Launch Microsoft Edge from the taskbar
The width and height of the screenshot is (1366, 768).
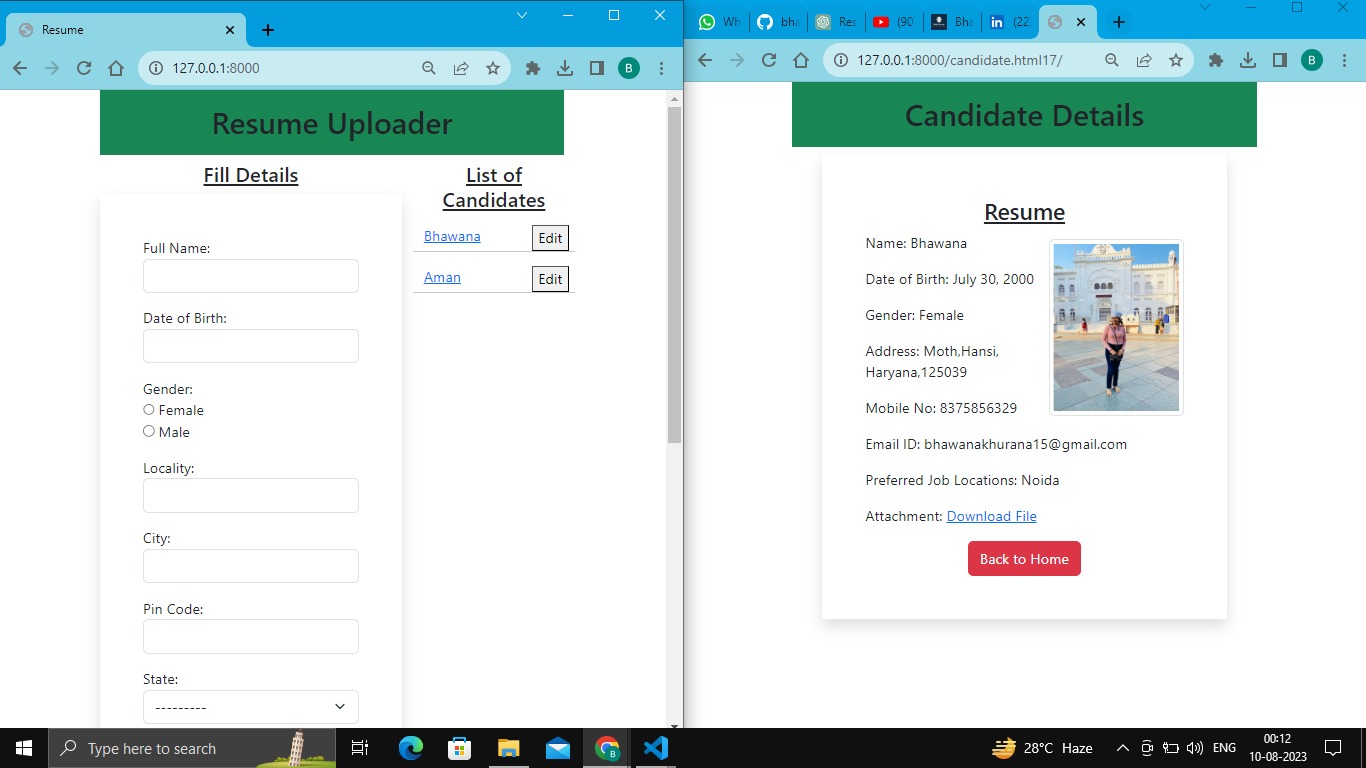coord(411,748)
